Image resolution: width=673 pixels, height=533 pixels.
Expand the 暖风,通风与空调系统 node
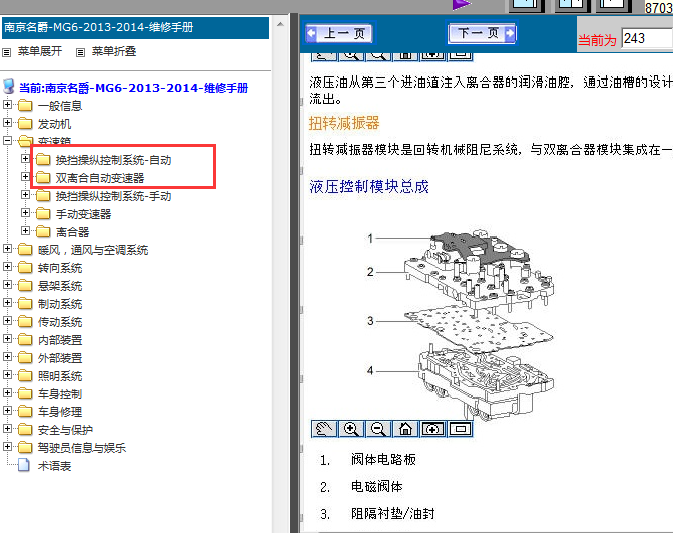coord(7,249)
